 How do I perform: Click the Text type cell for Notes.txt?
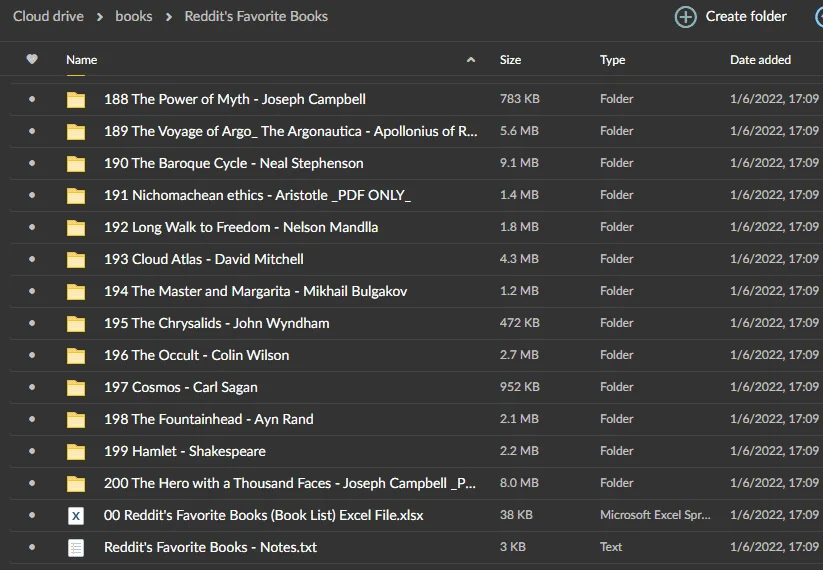click(x=611, y=547)
